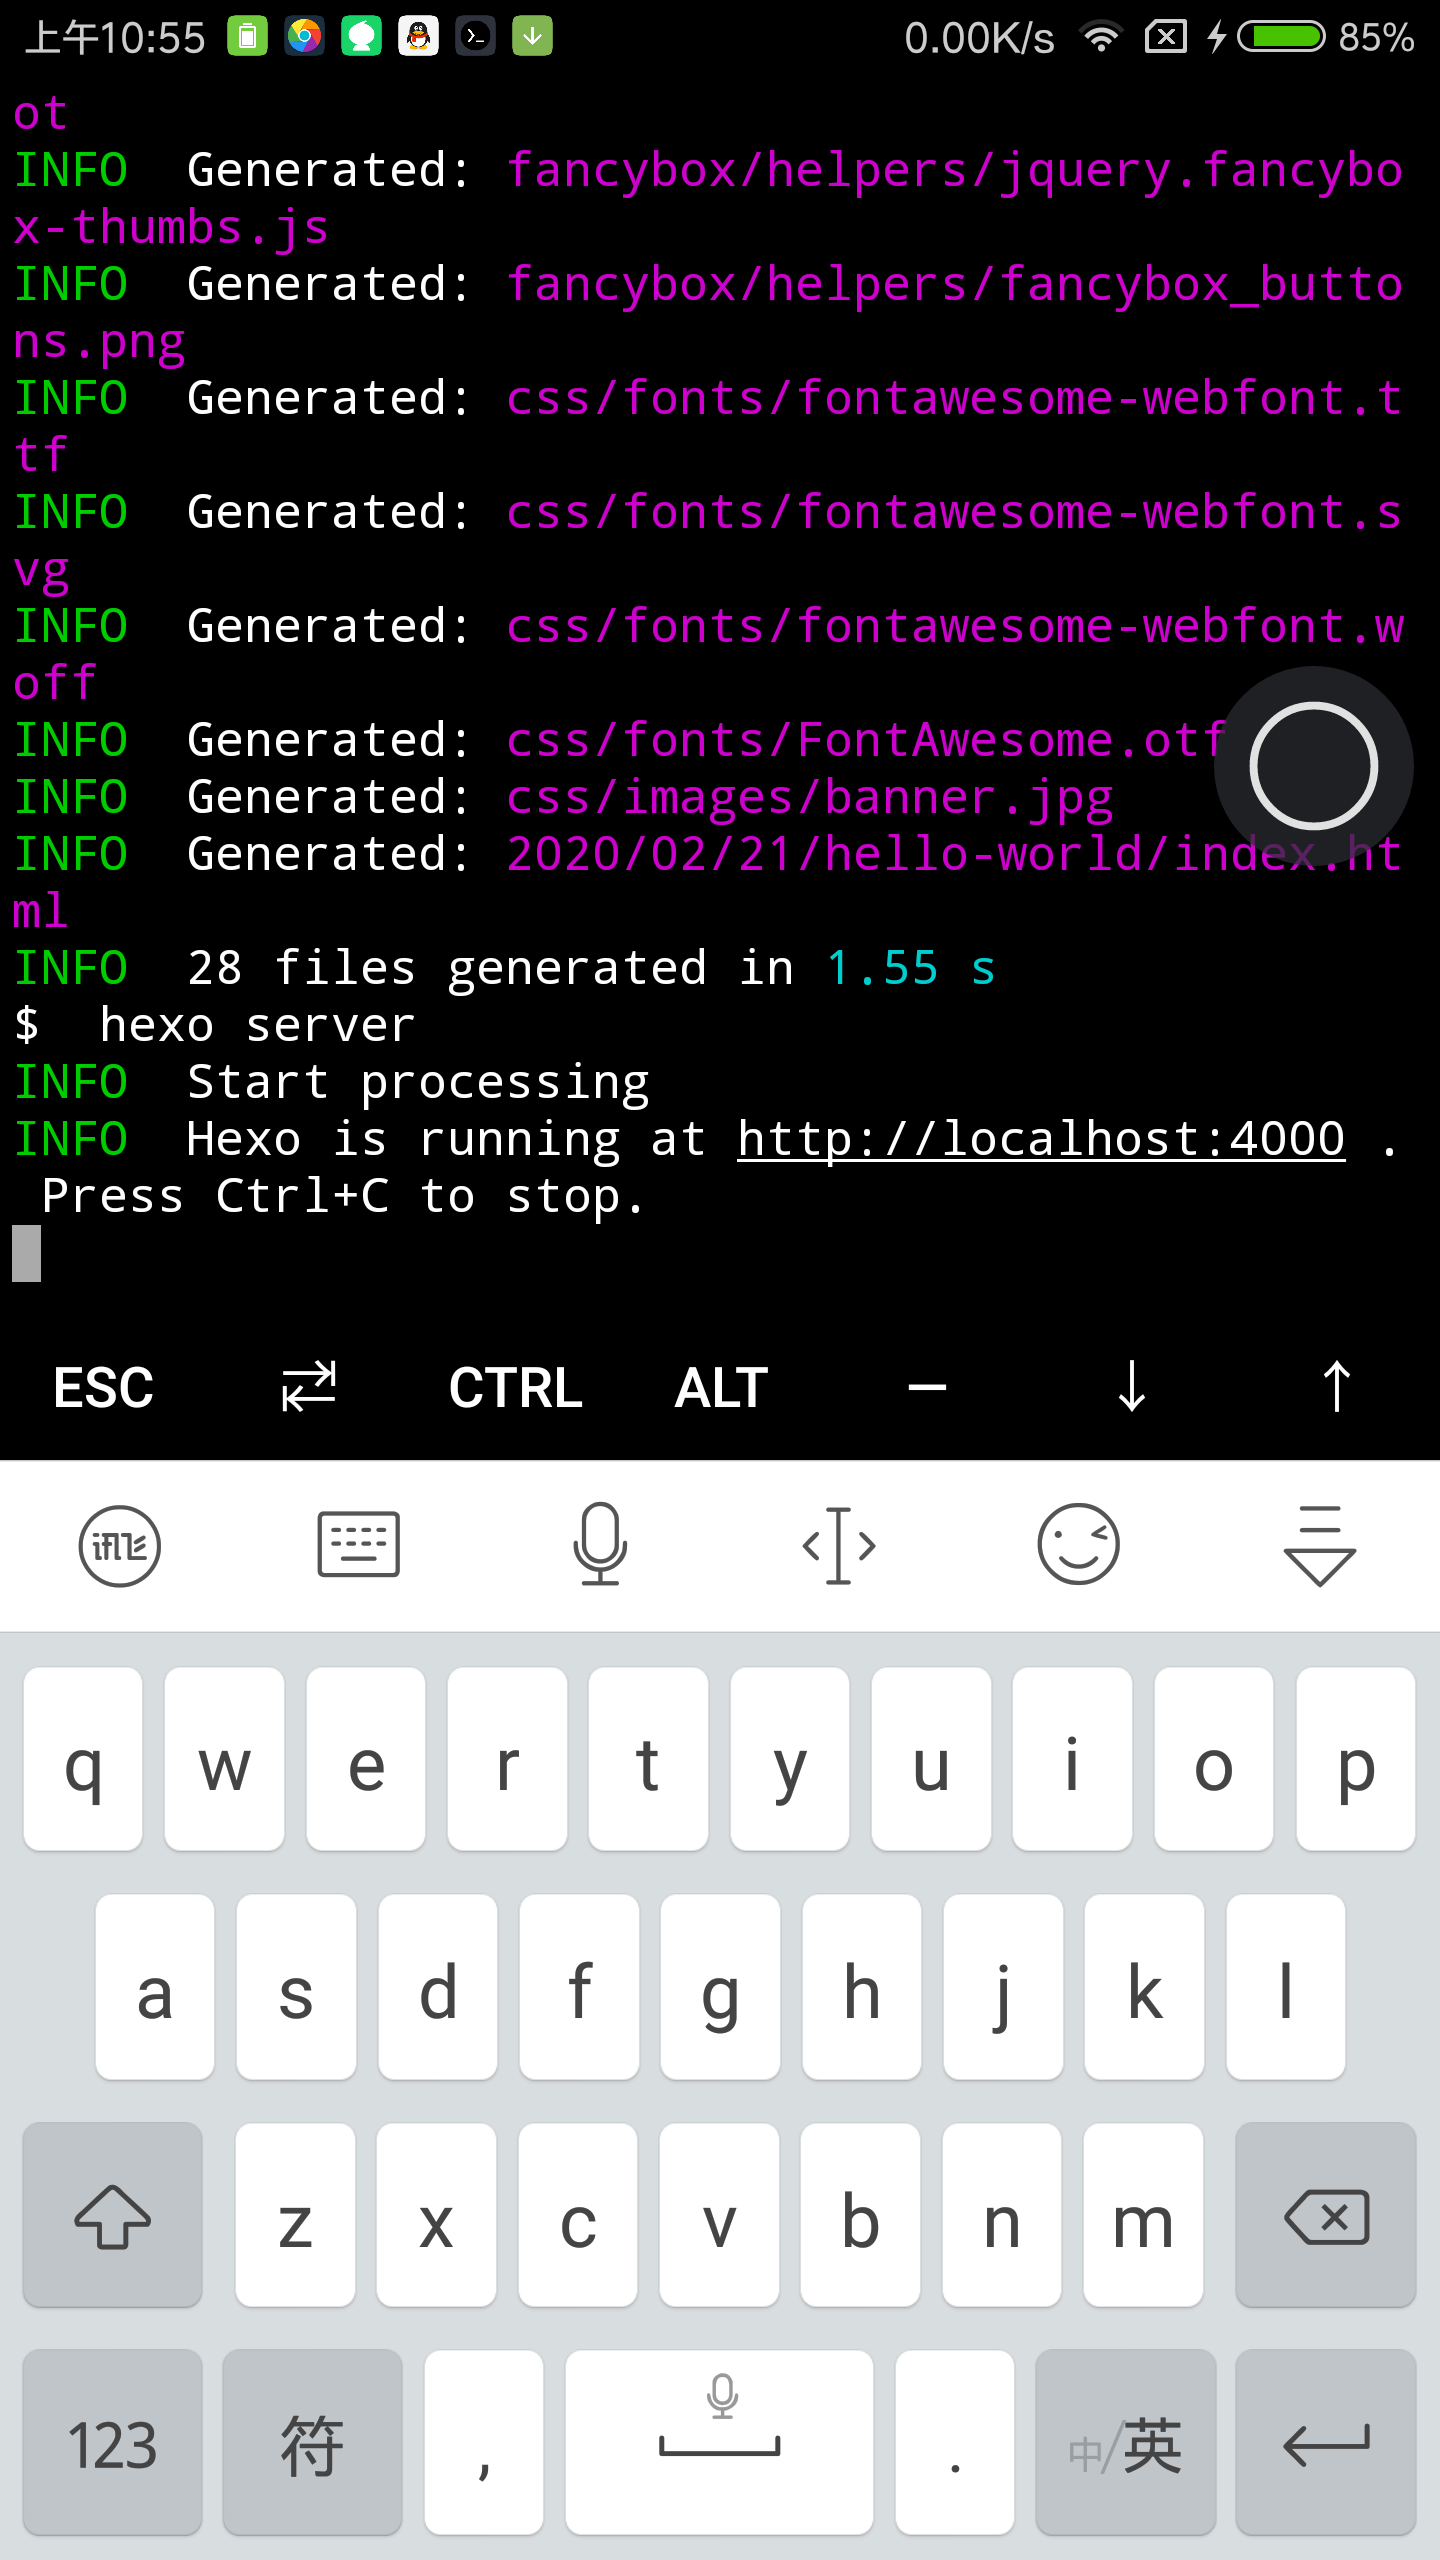Open keyboard layout switcher icon
Viewport: 1440px width, 2560px height.
359,1545
